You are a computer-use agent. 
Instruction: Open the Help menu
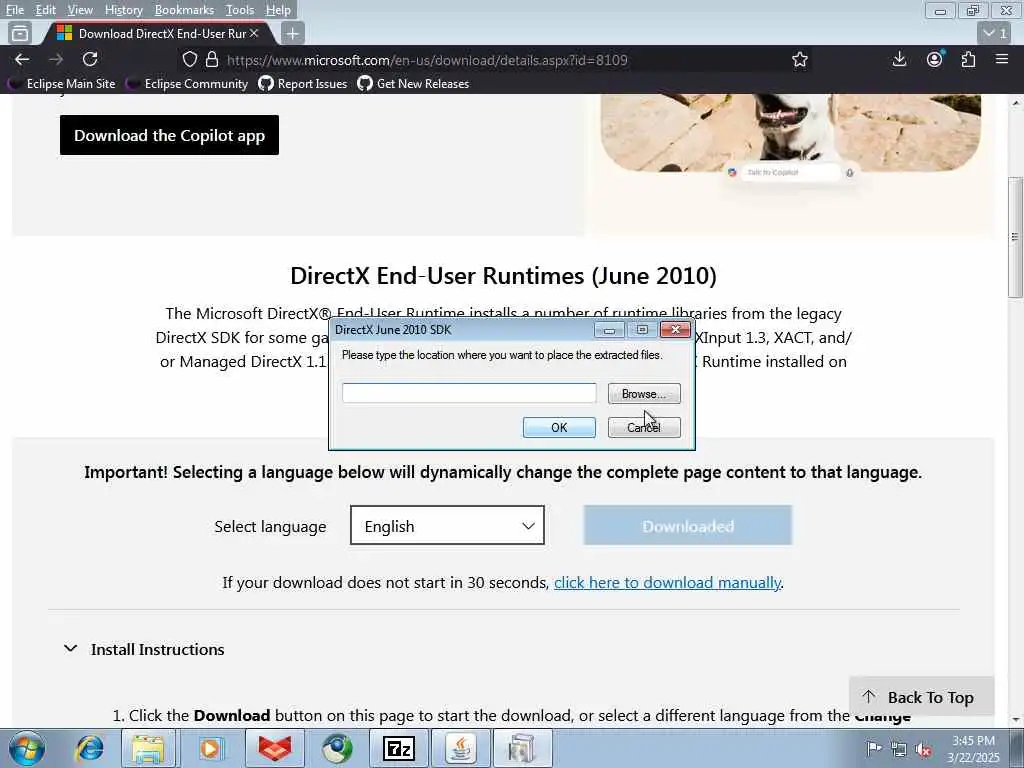coord(278,10)
